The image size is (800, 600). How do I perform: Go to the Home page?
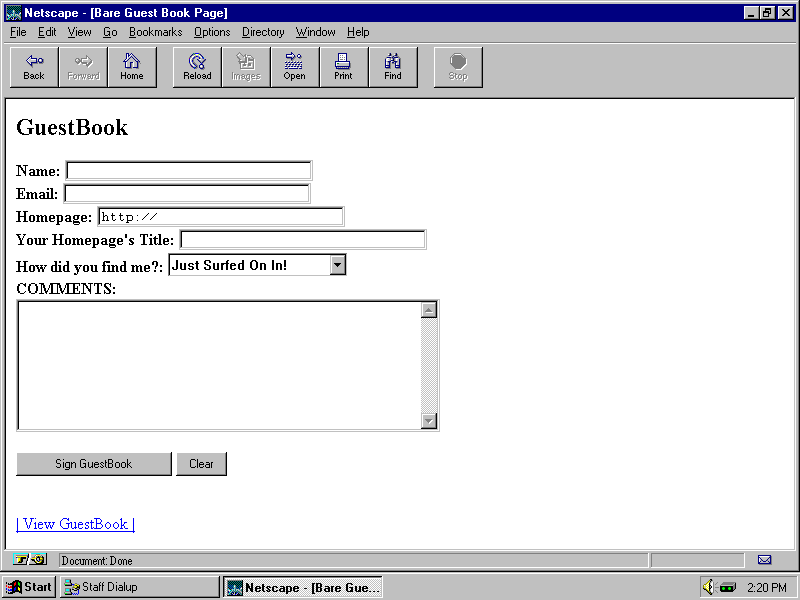132,67
